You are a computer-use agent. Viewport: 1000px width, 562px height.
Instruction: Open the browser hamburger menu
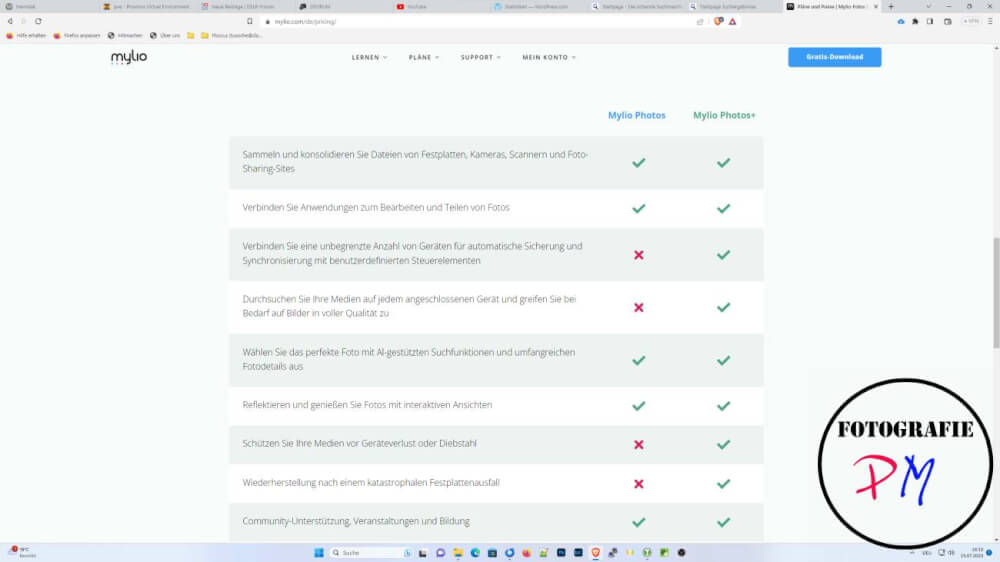click(x=990, y=22)
